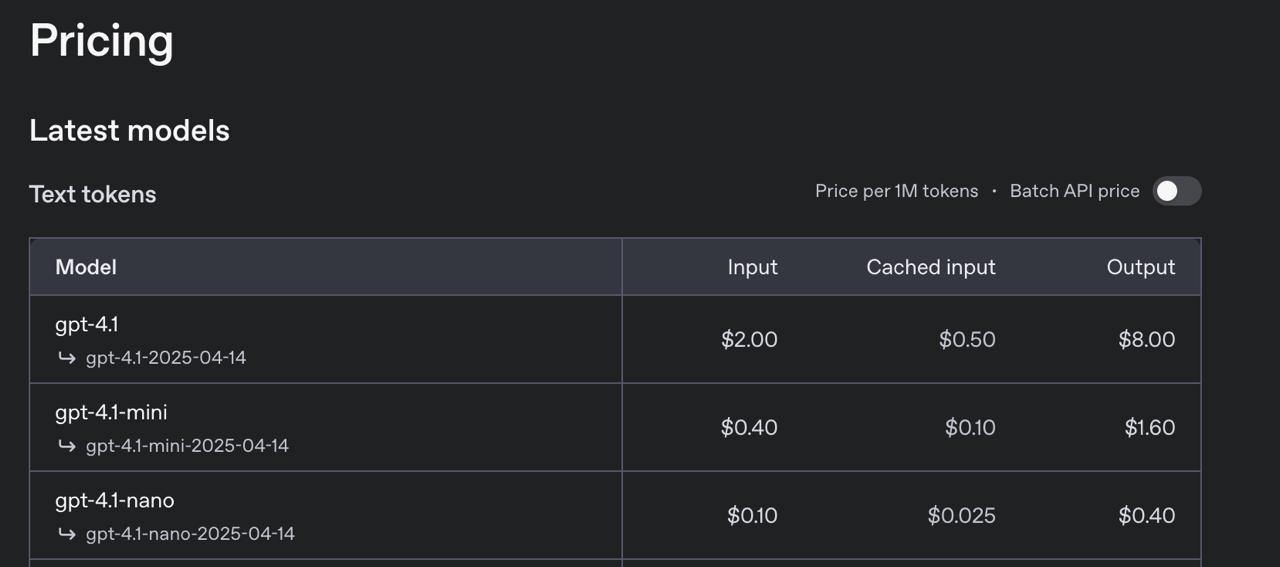
Task: Select the gpt-4.1 model name
Action: click(87, 324)
